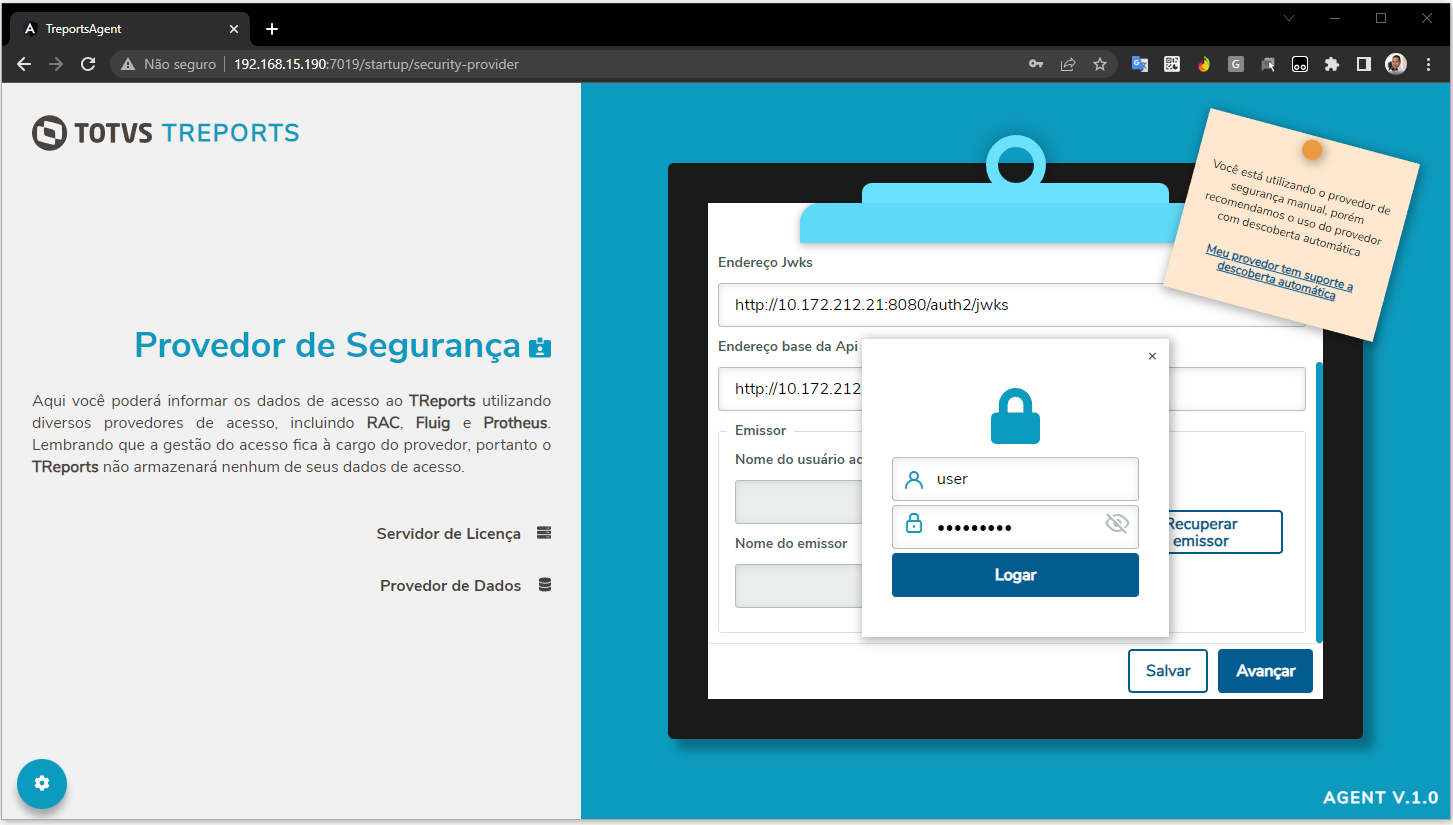
Task: Open the Google Translate extension
Action: 1140,64
